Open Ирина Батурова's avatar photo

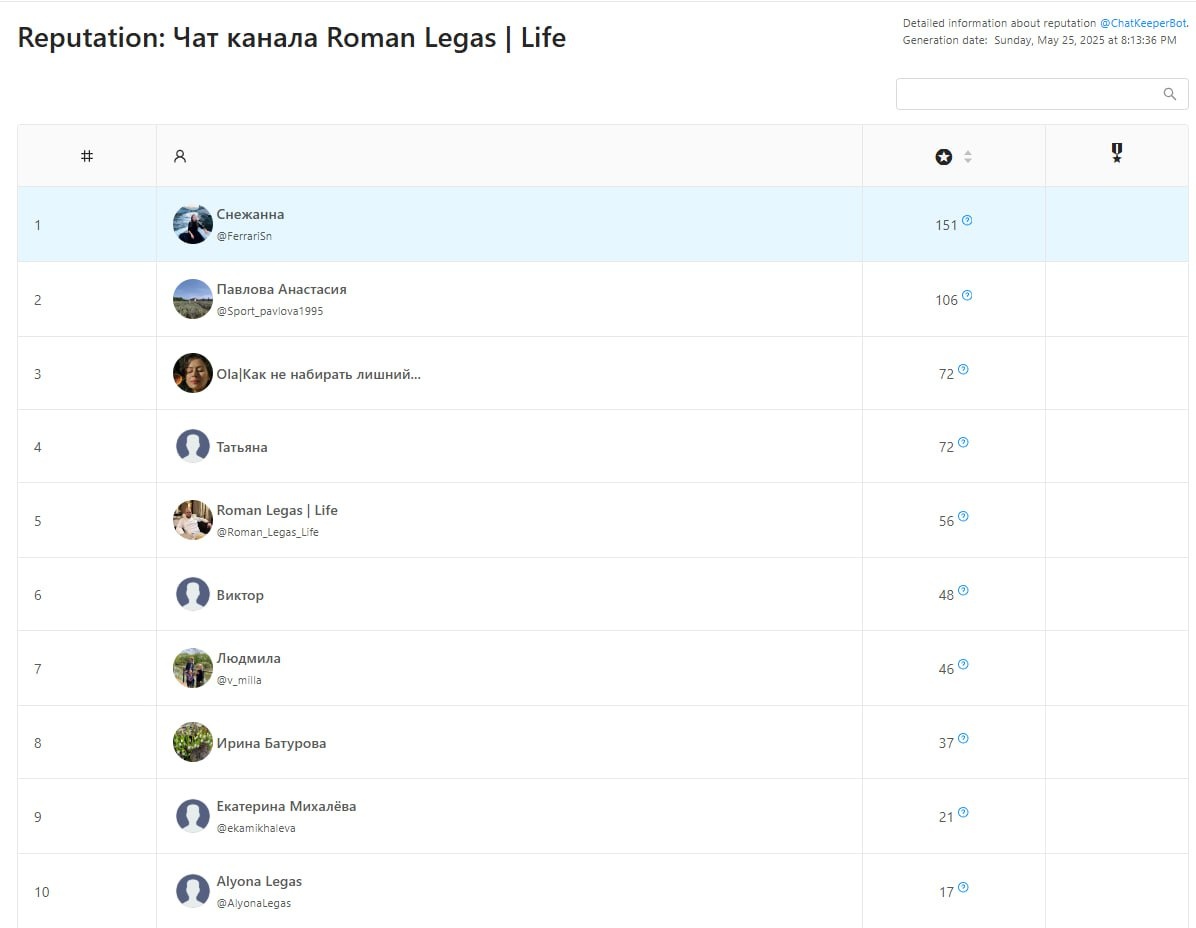tap(193, 742)
